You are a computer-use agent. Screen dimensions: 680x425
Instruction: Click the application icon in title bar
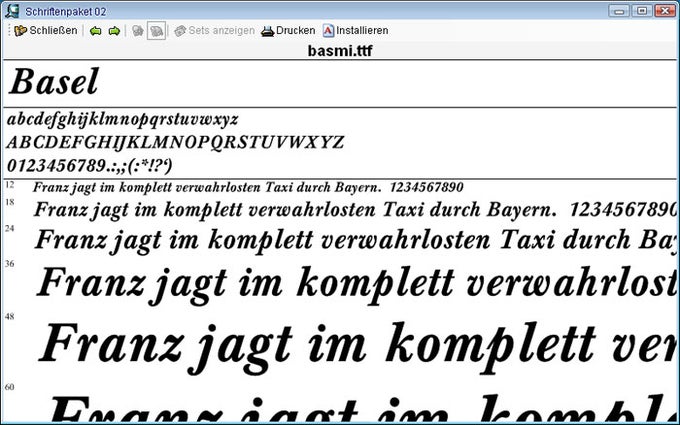(x=12, y=11)
